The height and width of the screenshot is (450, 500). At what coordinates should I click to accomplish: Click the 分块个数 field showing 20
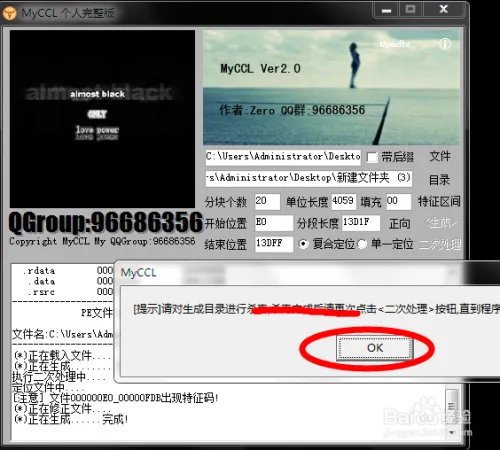tap(267, 202)
